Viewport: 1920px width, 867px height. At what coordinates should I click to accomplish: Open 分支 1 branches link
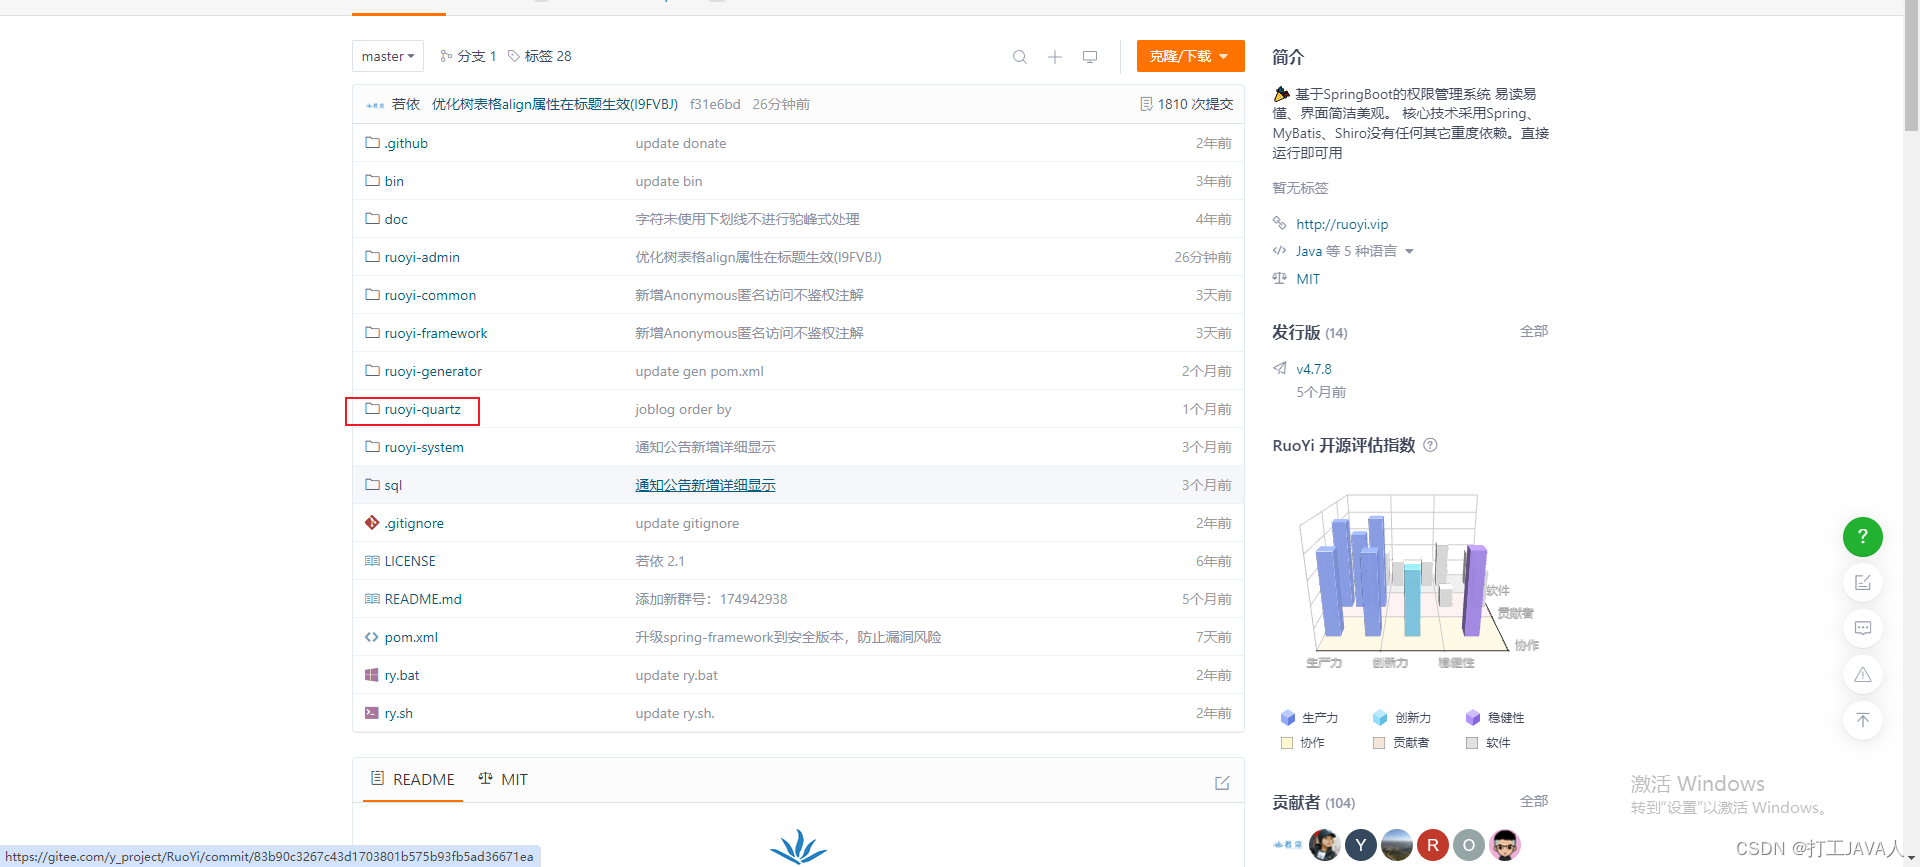tap(468, 56)
